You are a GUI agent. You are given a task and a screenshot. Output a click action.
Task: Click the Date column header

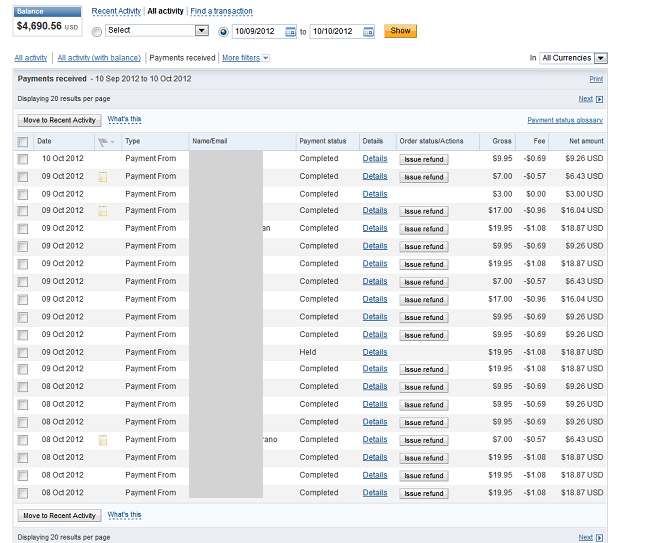coord(44,141)
